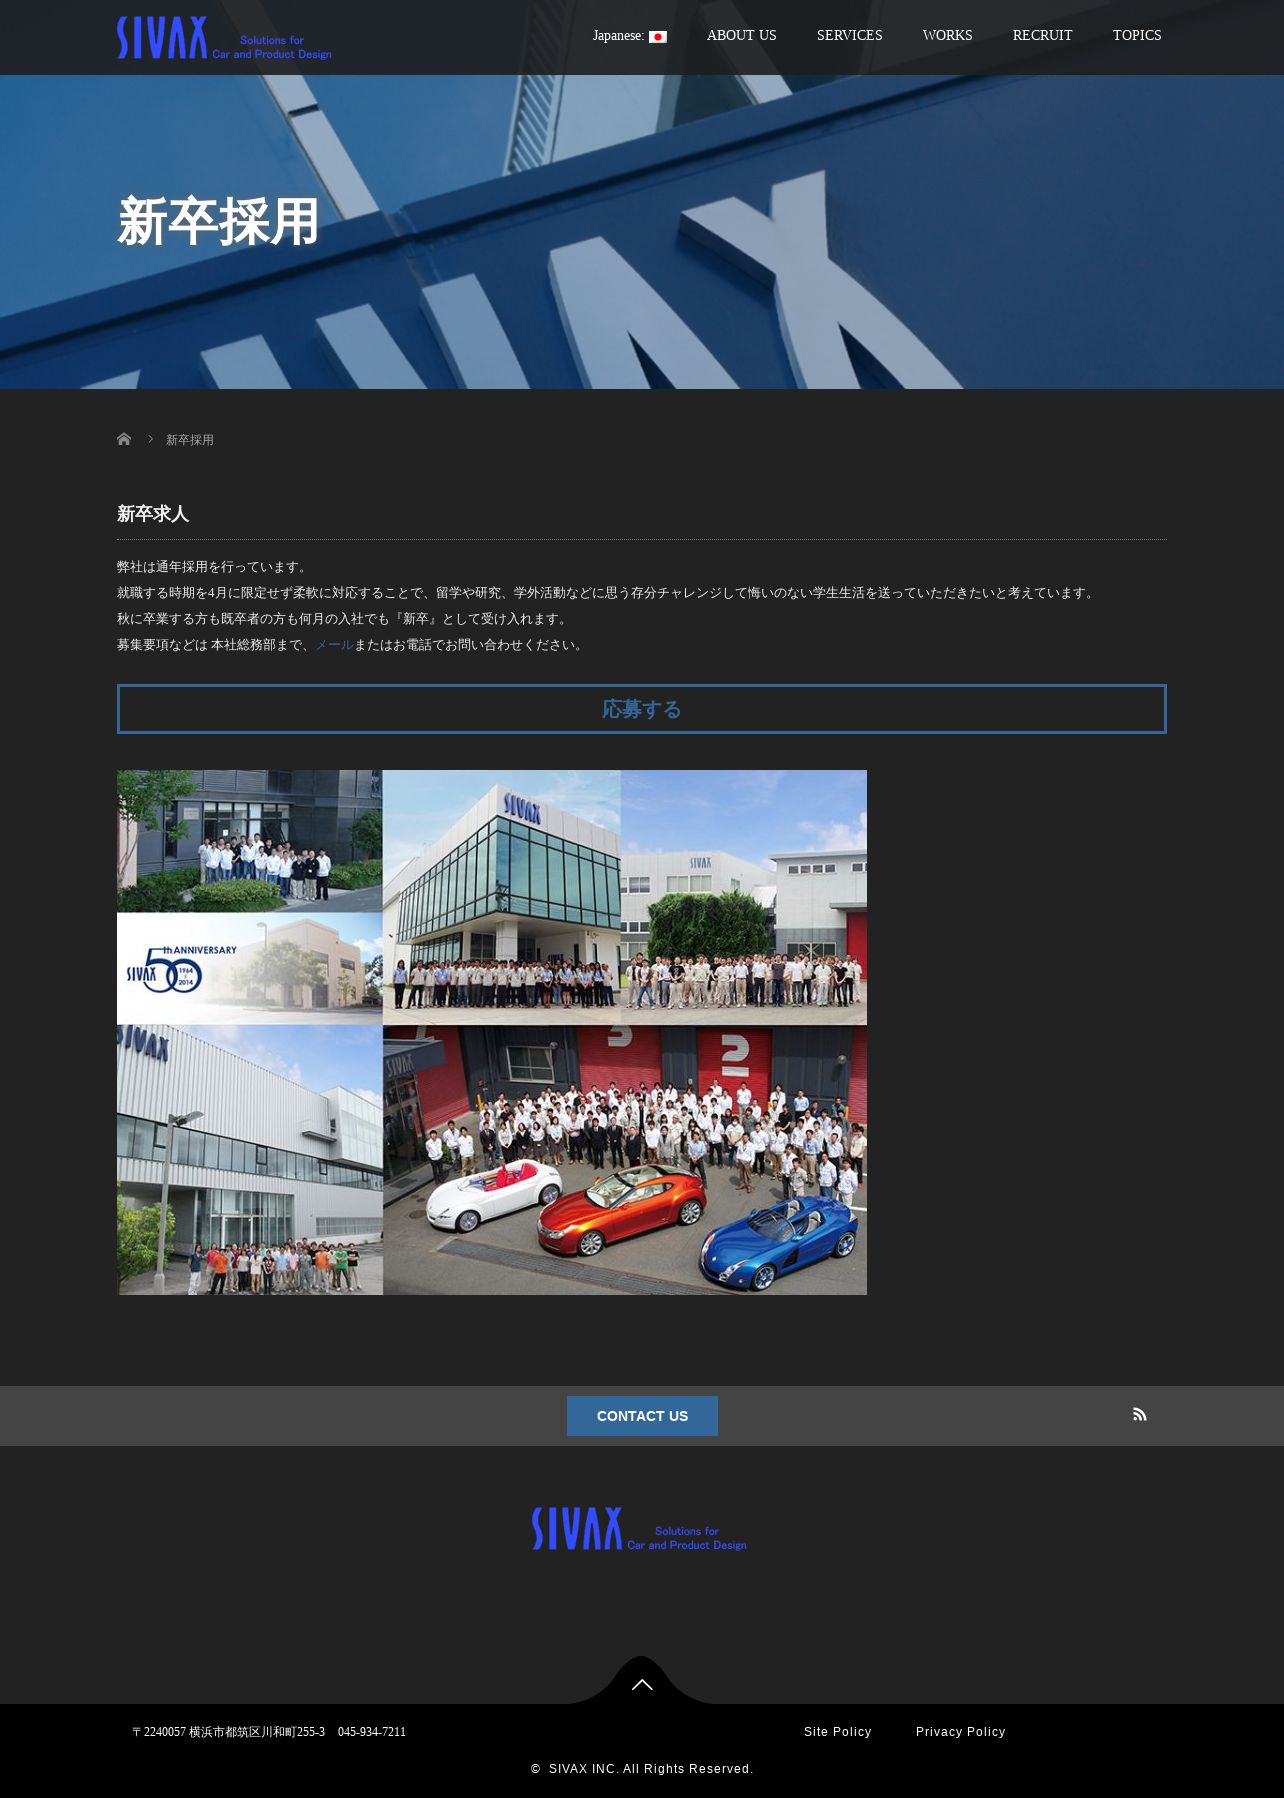Click the 応募する apply button
The image size is (1284, 1798).
[x=642, y=709]
